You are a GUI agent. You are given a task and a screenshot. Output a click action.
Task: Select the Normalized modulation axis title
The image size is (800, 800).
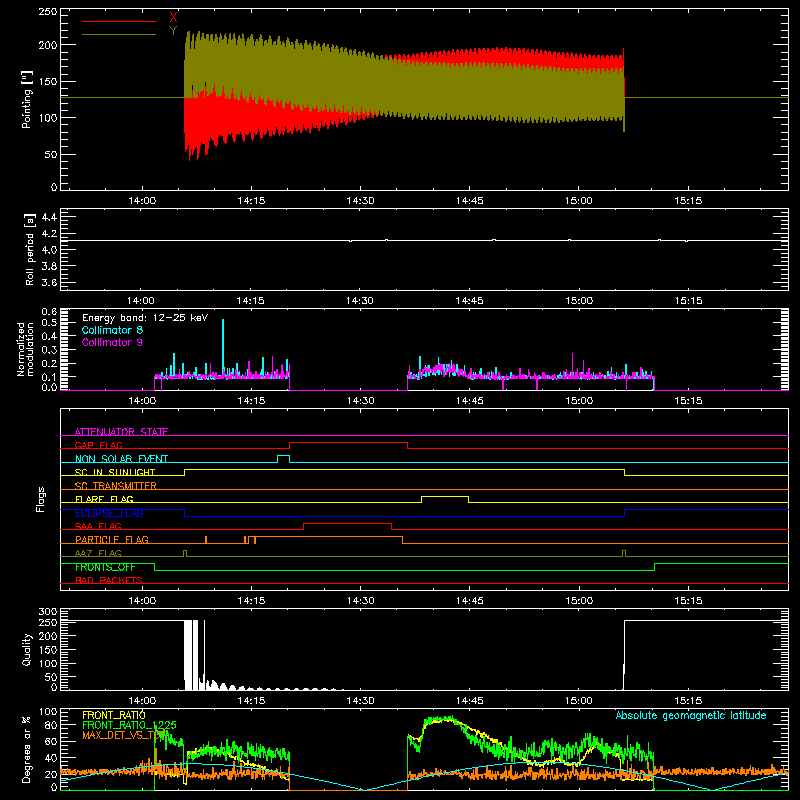pos(25,349)
